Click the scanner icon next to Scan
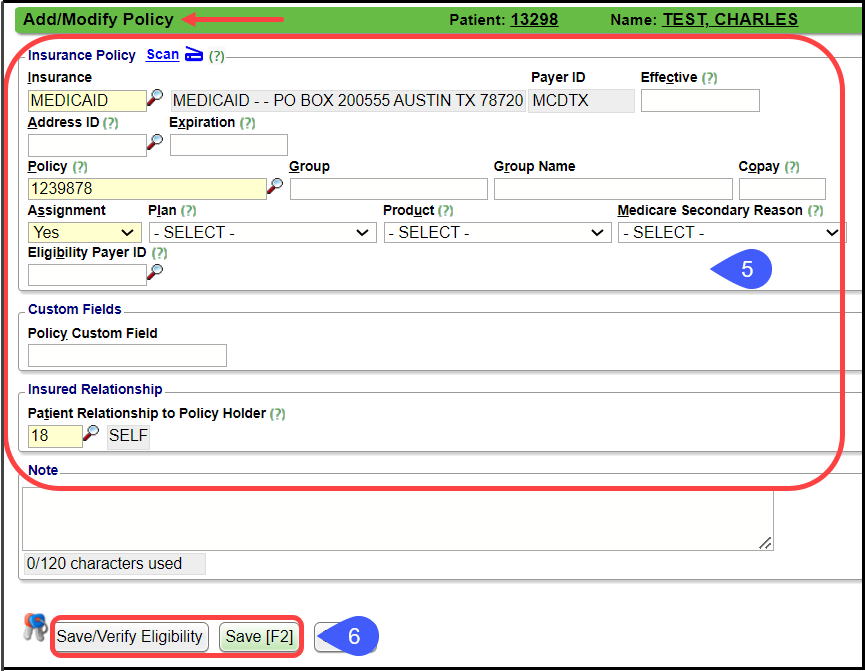865x671 pixels. point(194,54)
